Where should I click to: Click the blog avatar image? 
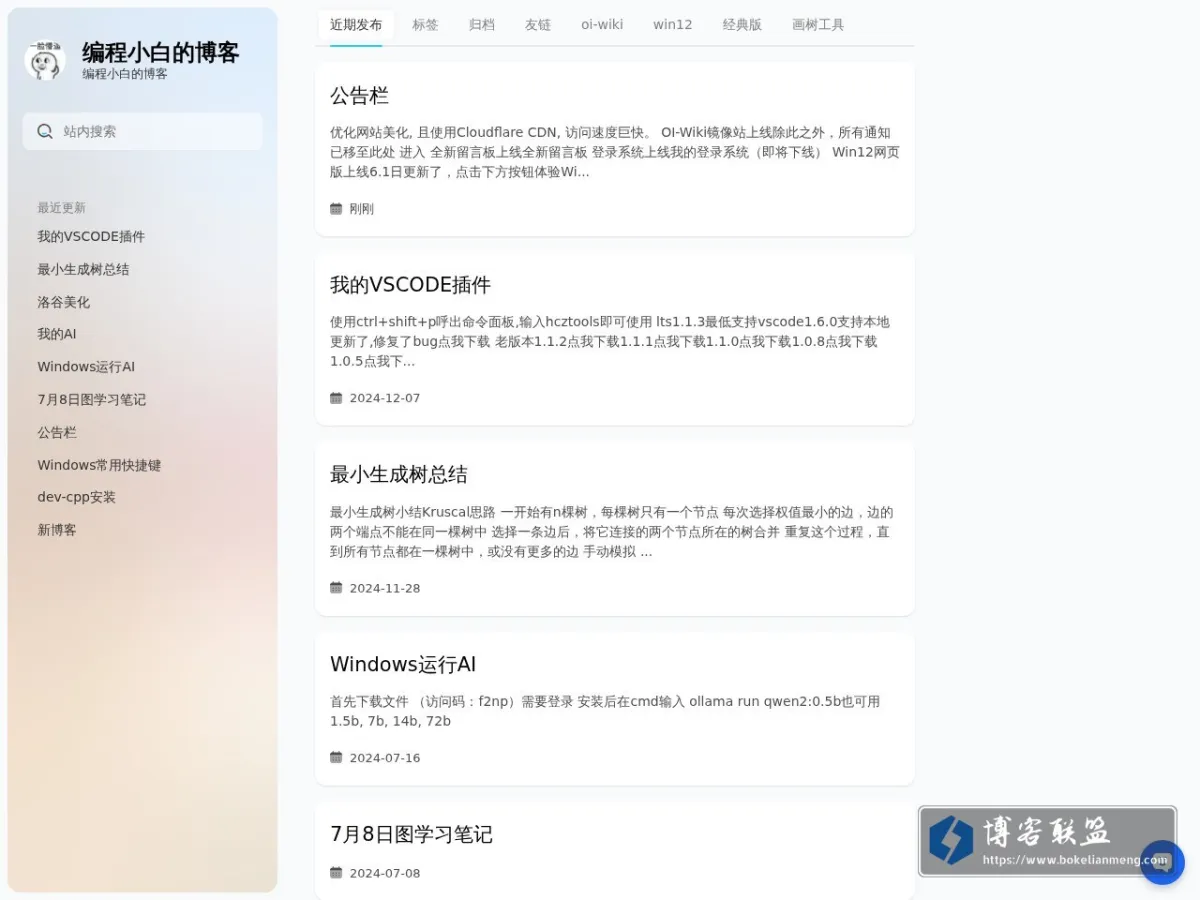coord(45,60)
